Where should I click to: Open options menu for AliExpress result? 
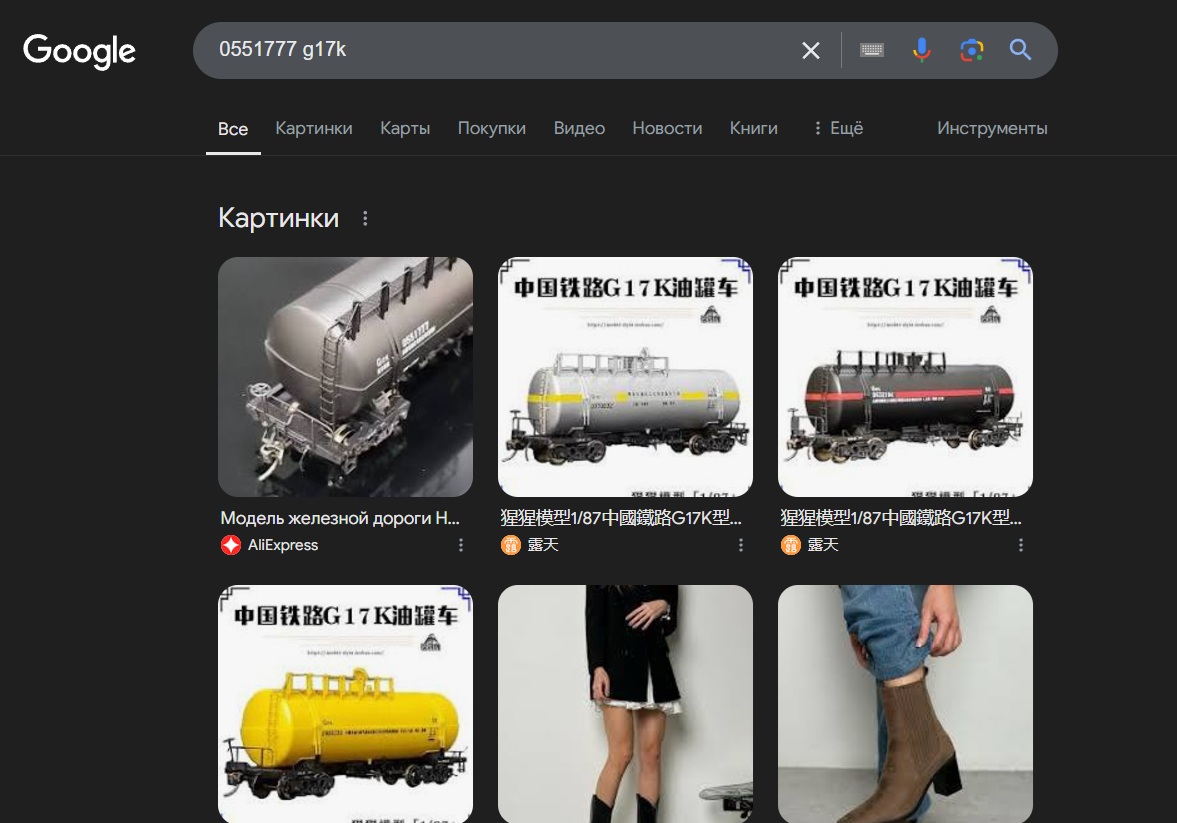(461, 545)
